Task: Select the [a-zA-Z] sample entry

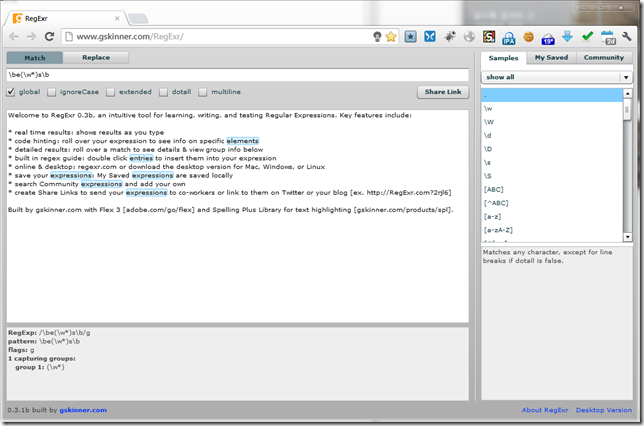Action: pyautogui.click(x=552, y=230)
